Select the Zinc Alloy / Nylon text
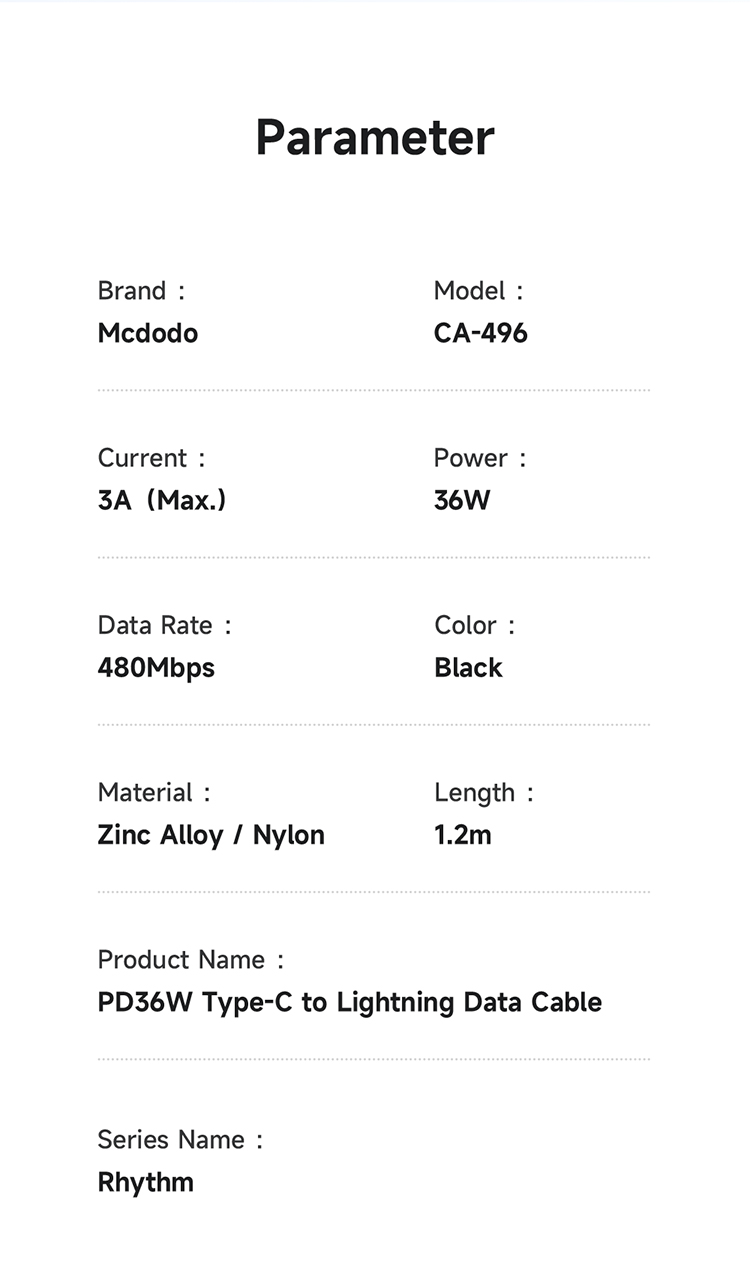Image resolution: width=750 pixels, height=1275 pixels. tap(211, 835)
